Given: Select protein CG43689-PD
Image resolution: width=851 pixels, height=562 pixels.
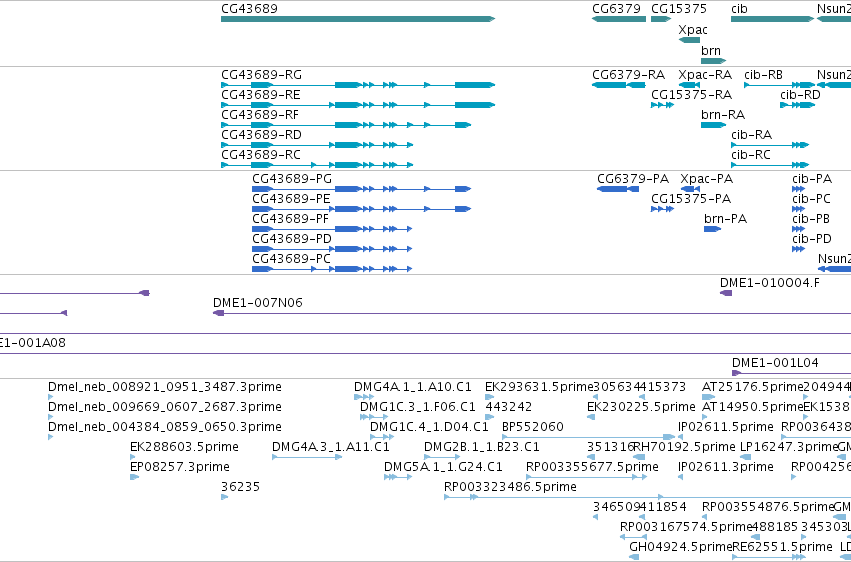Looking at the screenshot, I should pos(292,239).
